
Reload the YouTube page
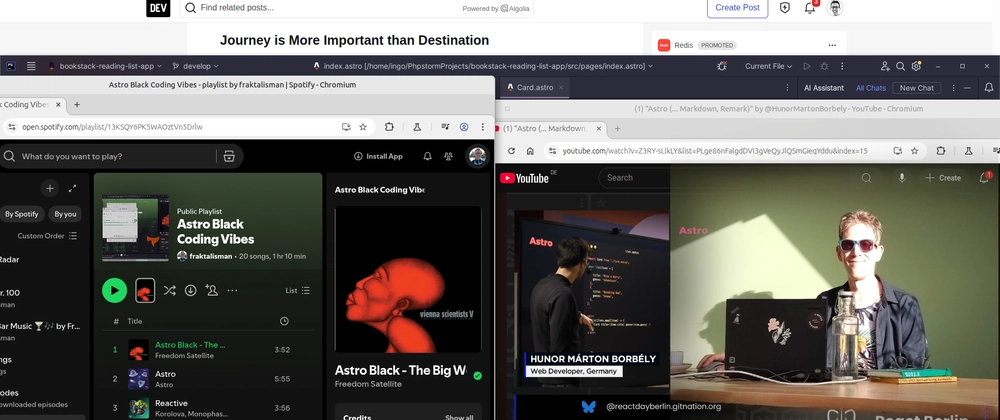click(x=511, y=151)
